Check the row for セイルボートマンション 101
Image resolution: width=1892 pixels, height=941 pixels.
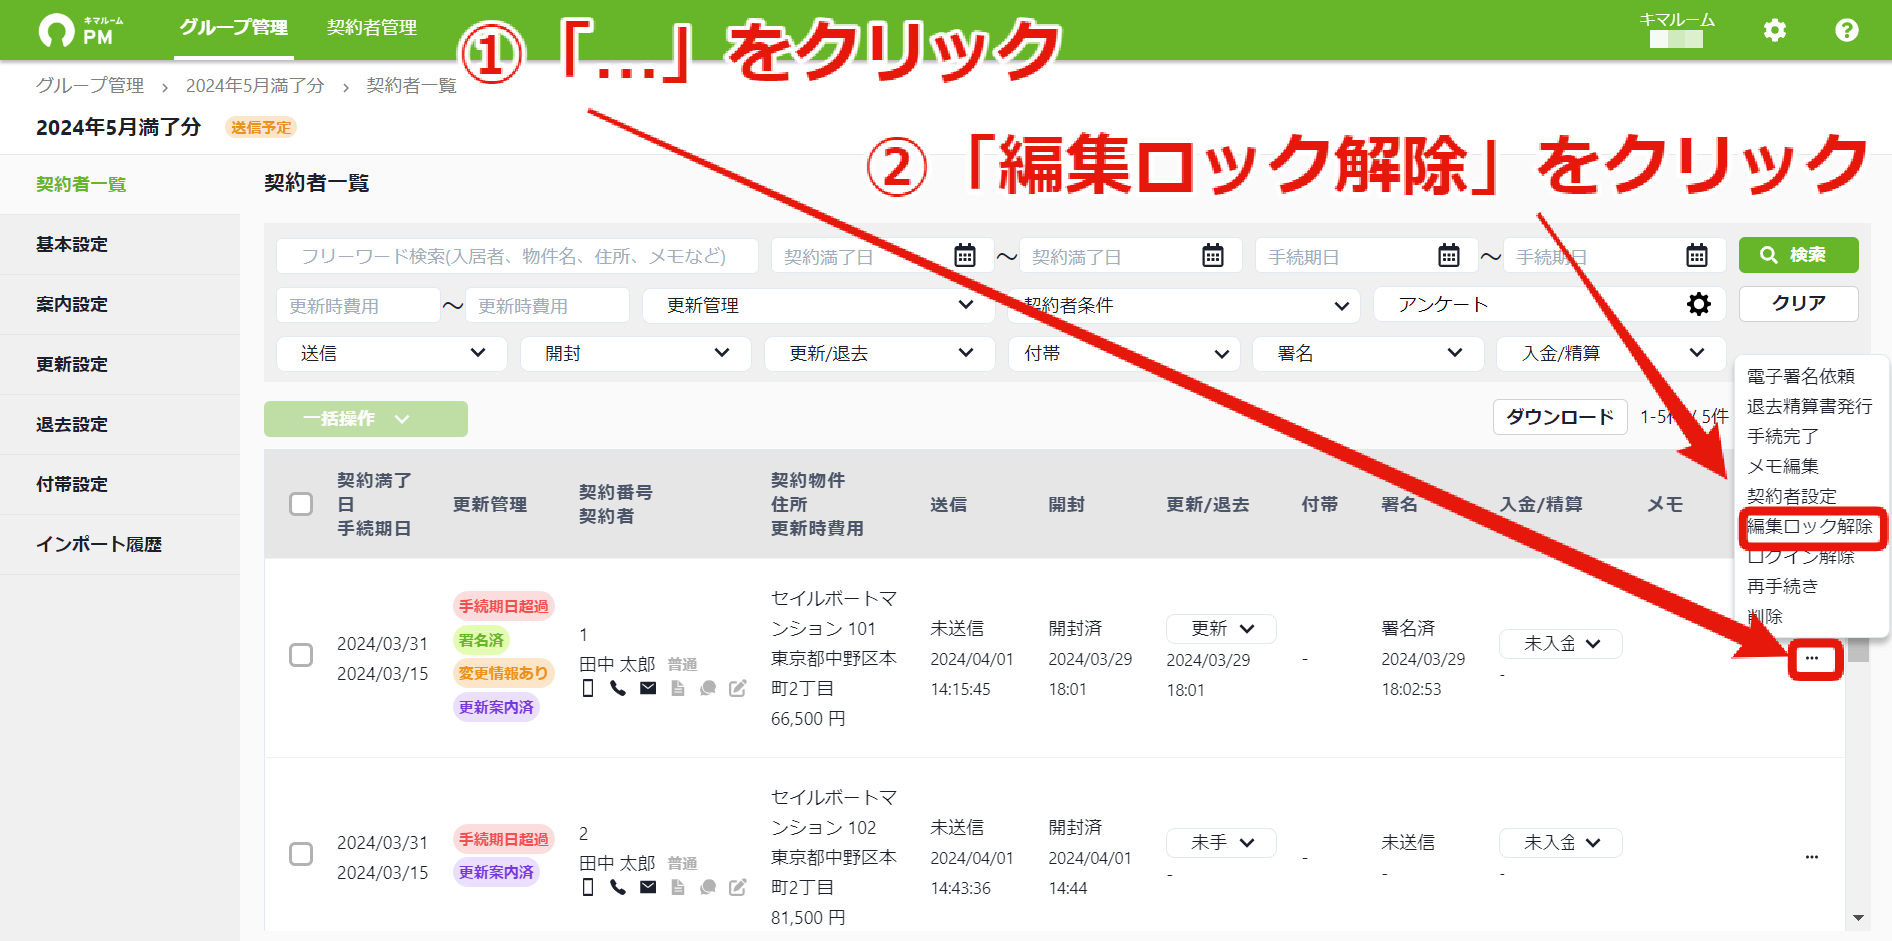(x=301, y=655)
